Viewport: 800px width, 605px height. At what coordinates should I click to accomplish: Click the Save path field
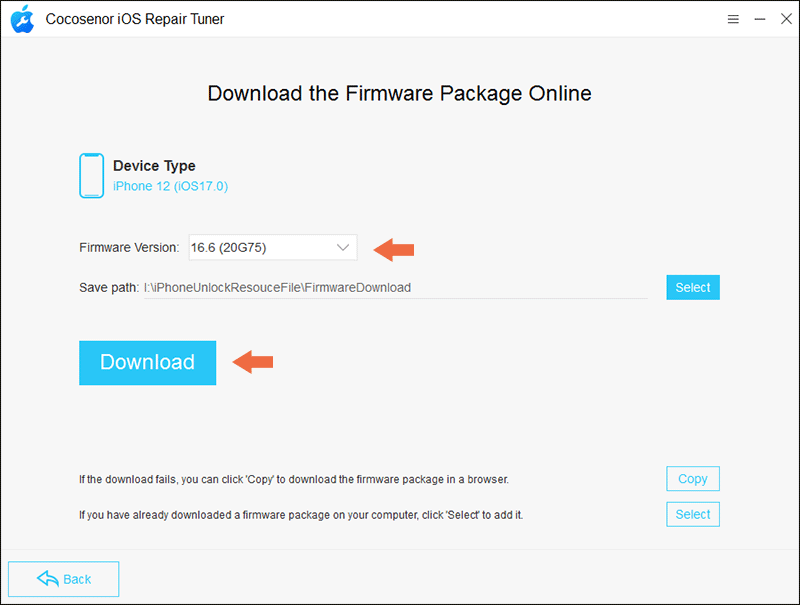[x=395, y=288]
